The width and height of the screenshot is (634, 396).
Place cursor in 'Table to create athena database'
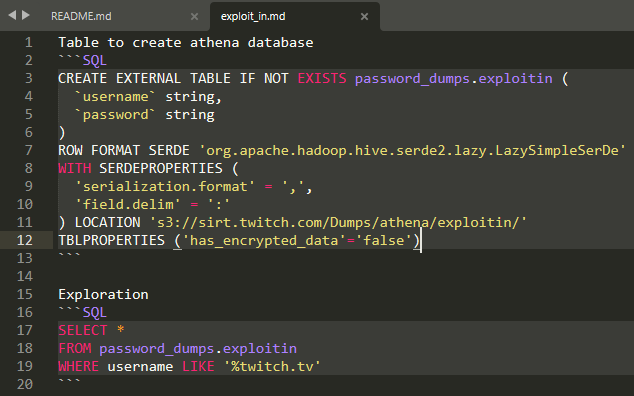tap(186, 42)
